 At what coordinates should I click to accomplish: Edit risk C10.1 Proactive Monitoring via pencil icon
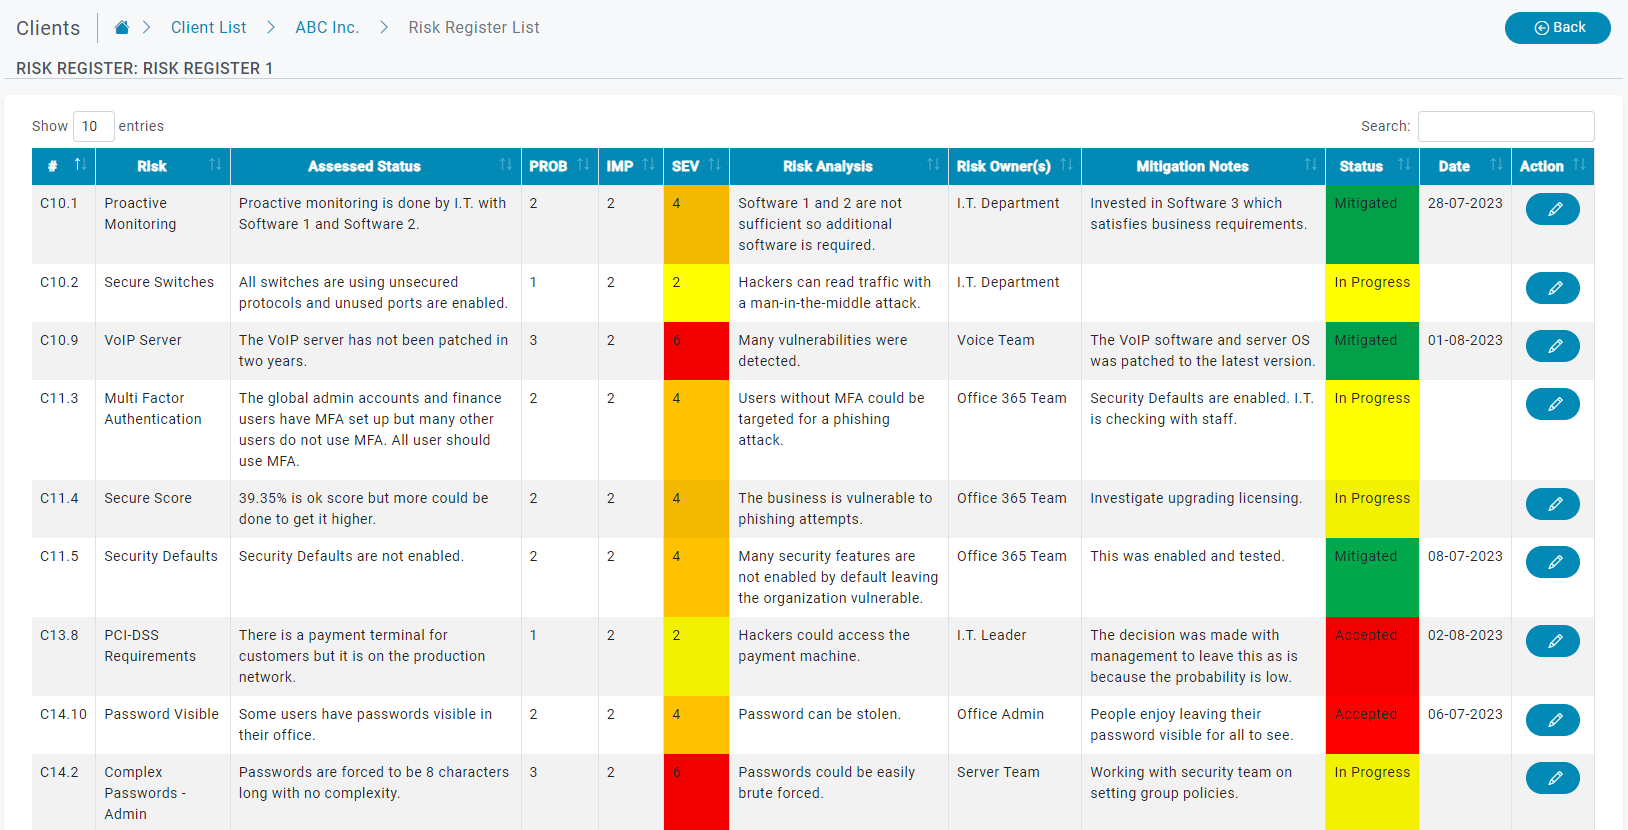[1552, 209]
